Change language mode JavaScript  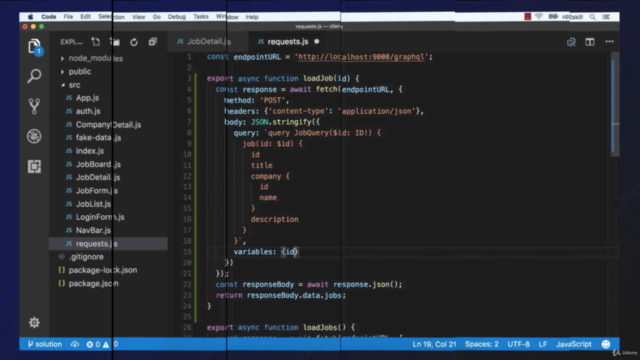(573, 344)
